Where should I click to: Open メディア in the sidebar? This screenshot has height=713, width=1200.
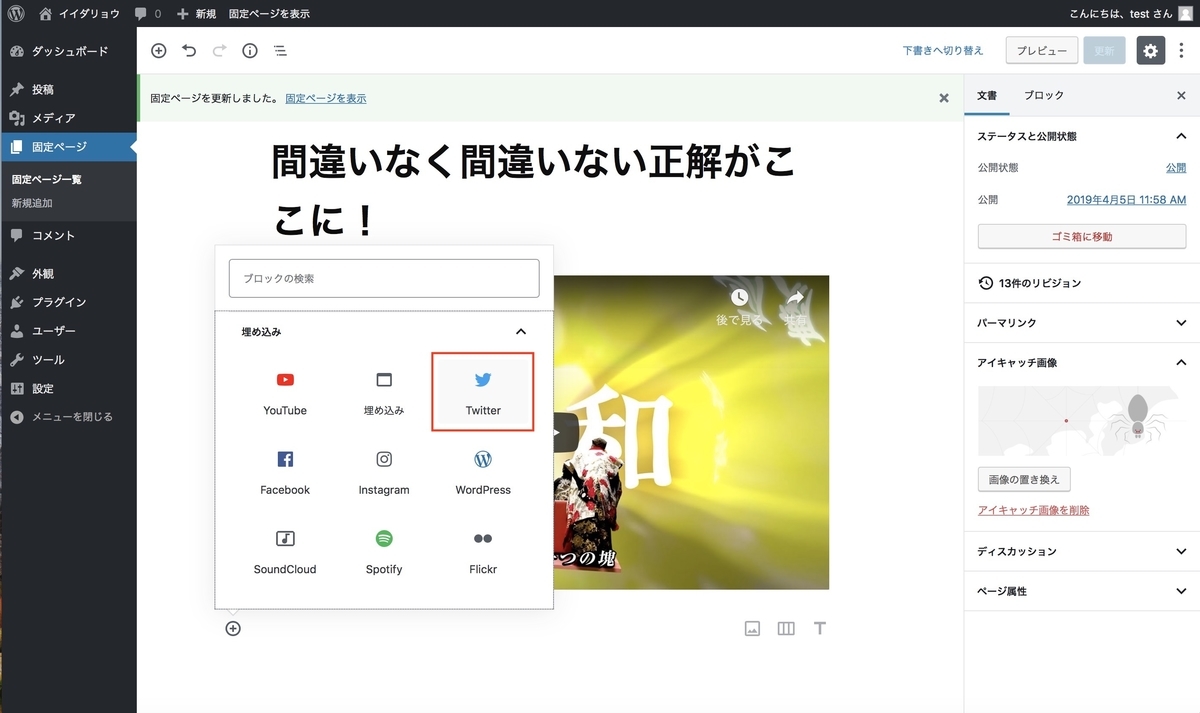(x=68, y=118)
